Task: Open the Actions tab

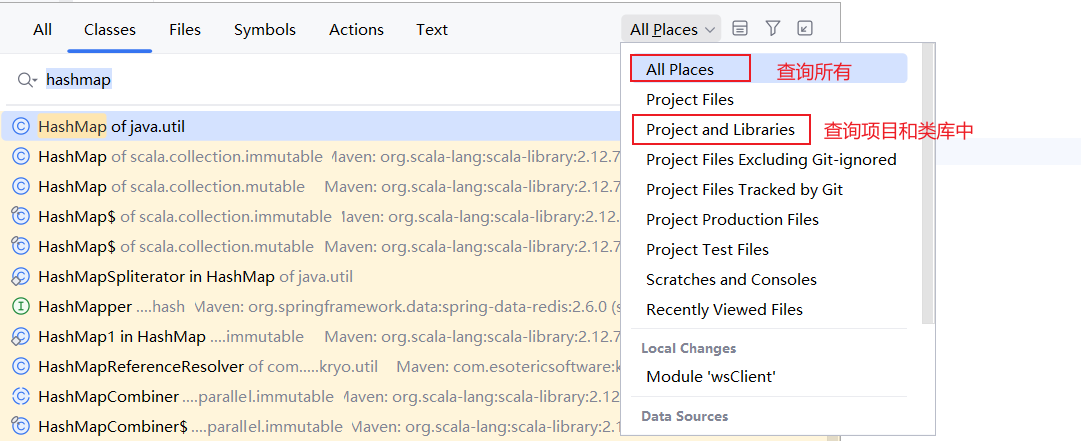Action: click(x=356, y=30)
